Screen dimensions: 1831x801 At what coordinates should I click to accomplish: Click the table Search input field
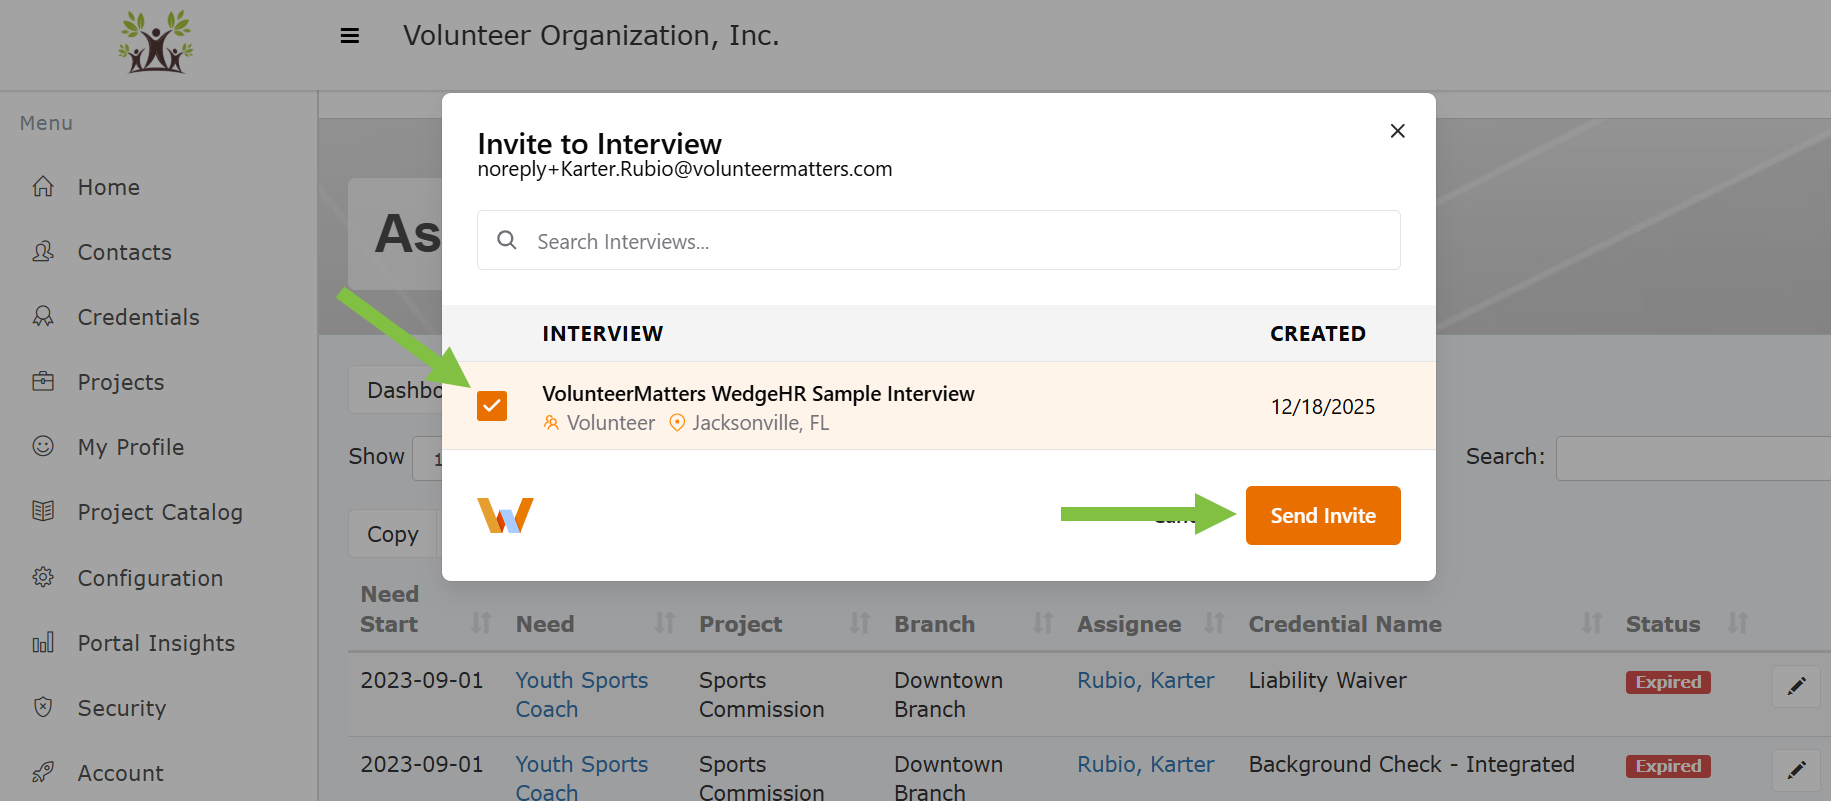[x=1694, y=458]
